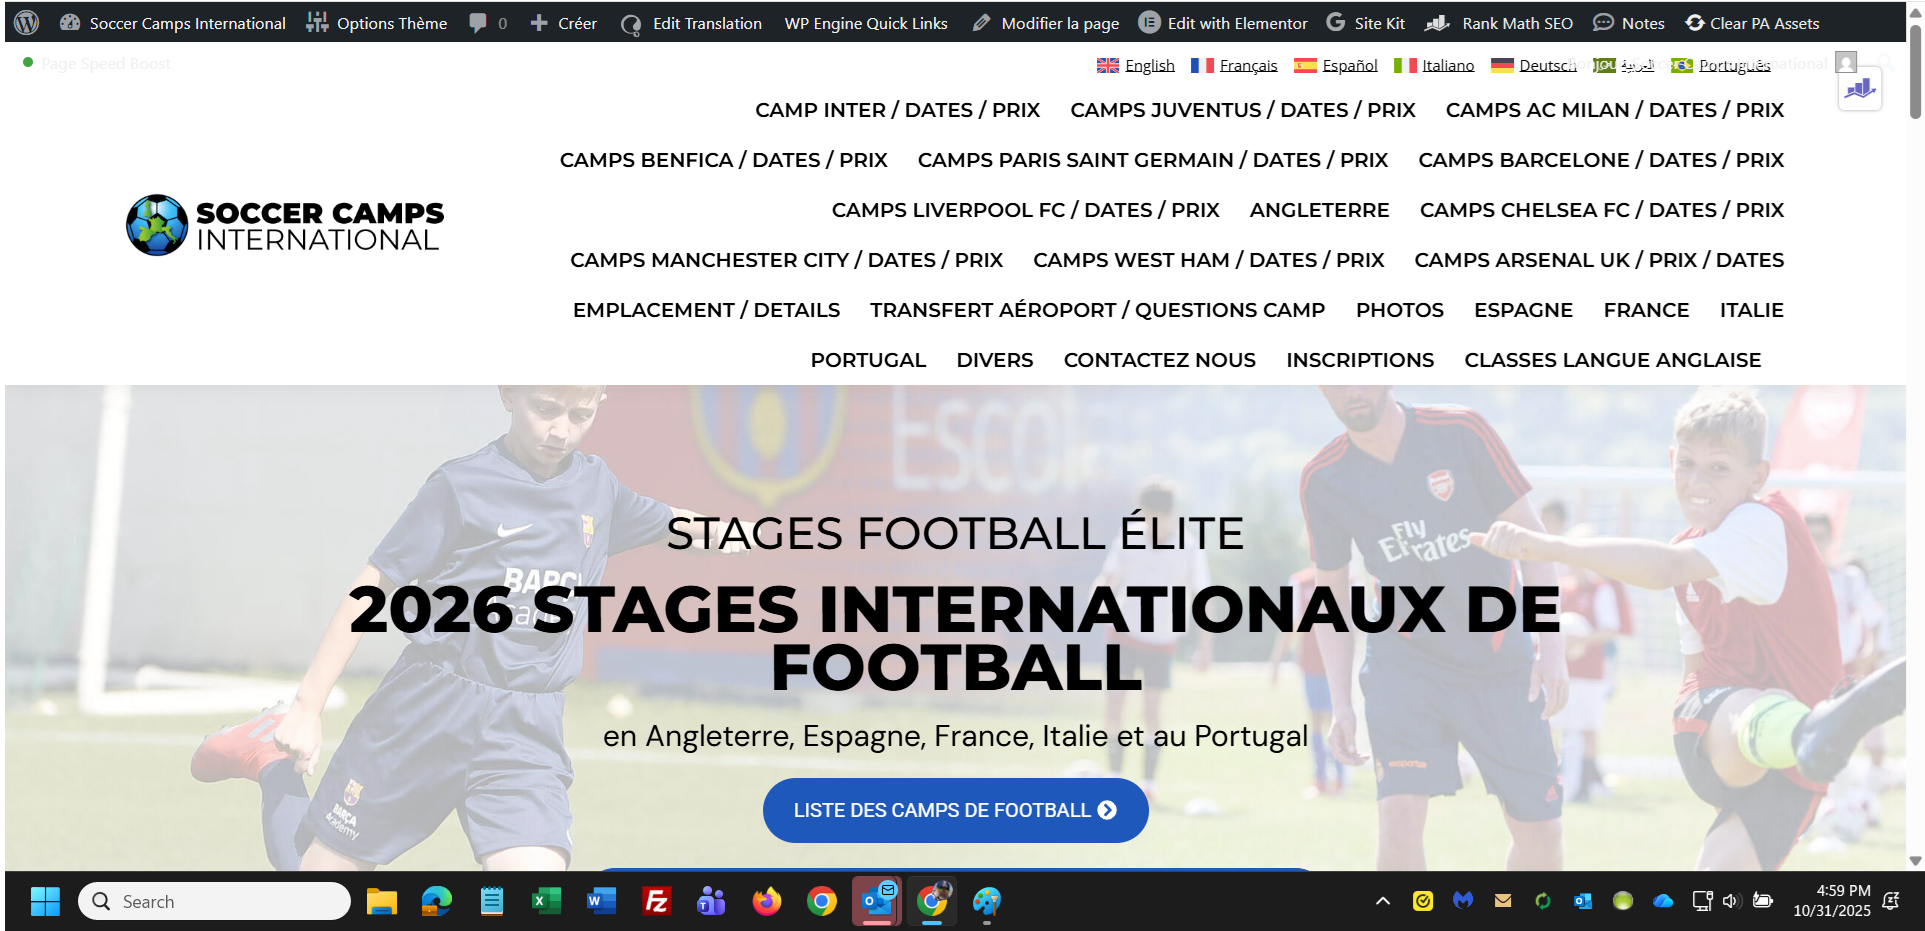This screenshot has height=931, width=1925.
Task: Open FileZilla from the taskbar
Action: (656, 902)
